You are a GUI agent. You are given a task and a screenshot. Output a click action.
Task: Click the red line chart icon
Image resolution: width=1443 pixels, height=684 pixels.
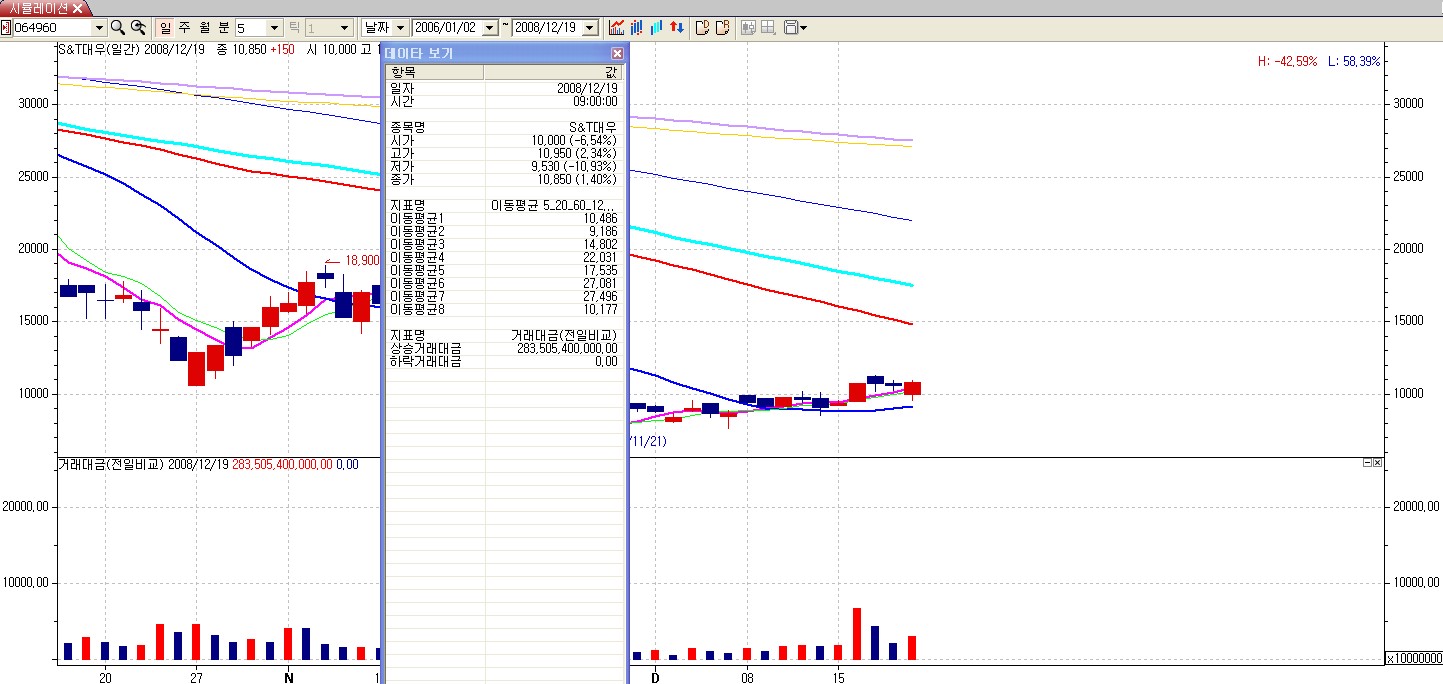[x=617, y=28]
